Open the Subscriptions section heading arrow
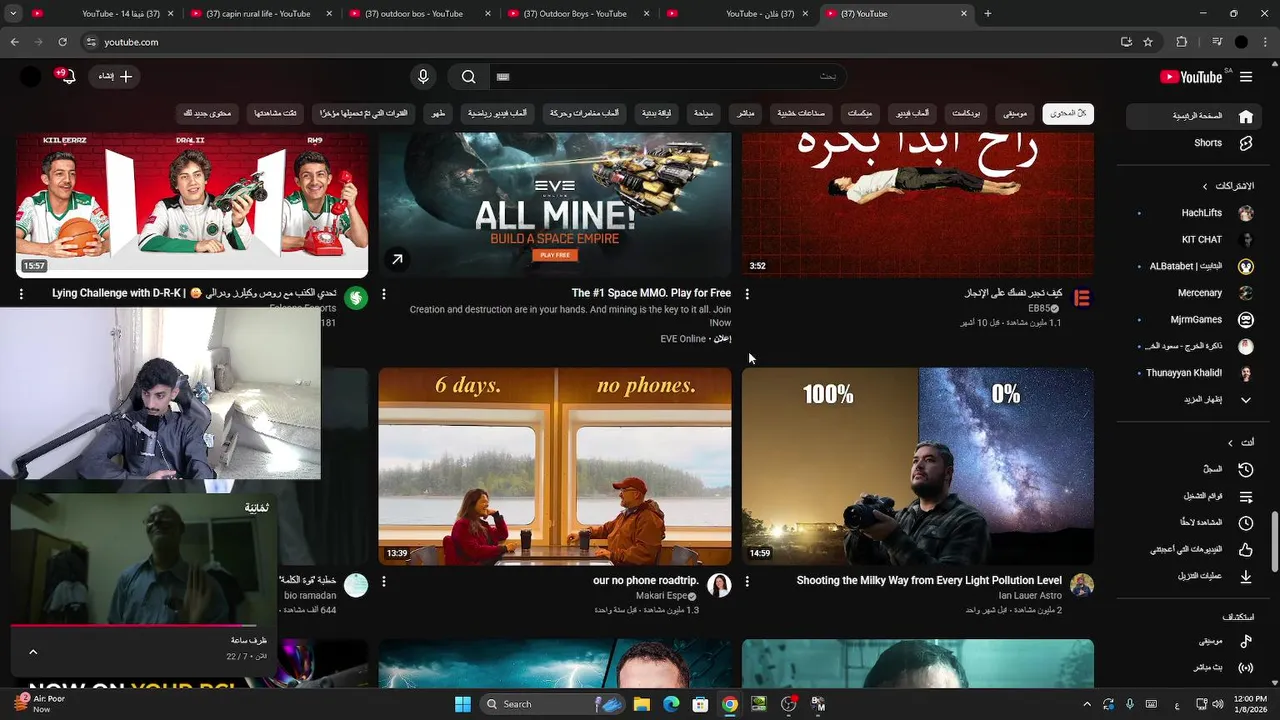Screen dimensions: 1280x720 (1205, 186)
